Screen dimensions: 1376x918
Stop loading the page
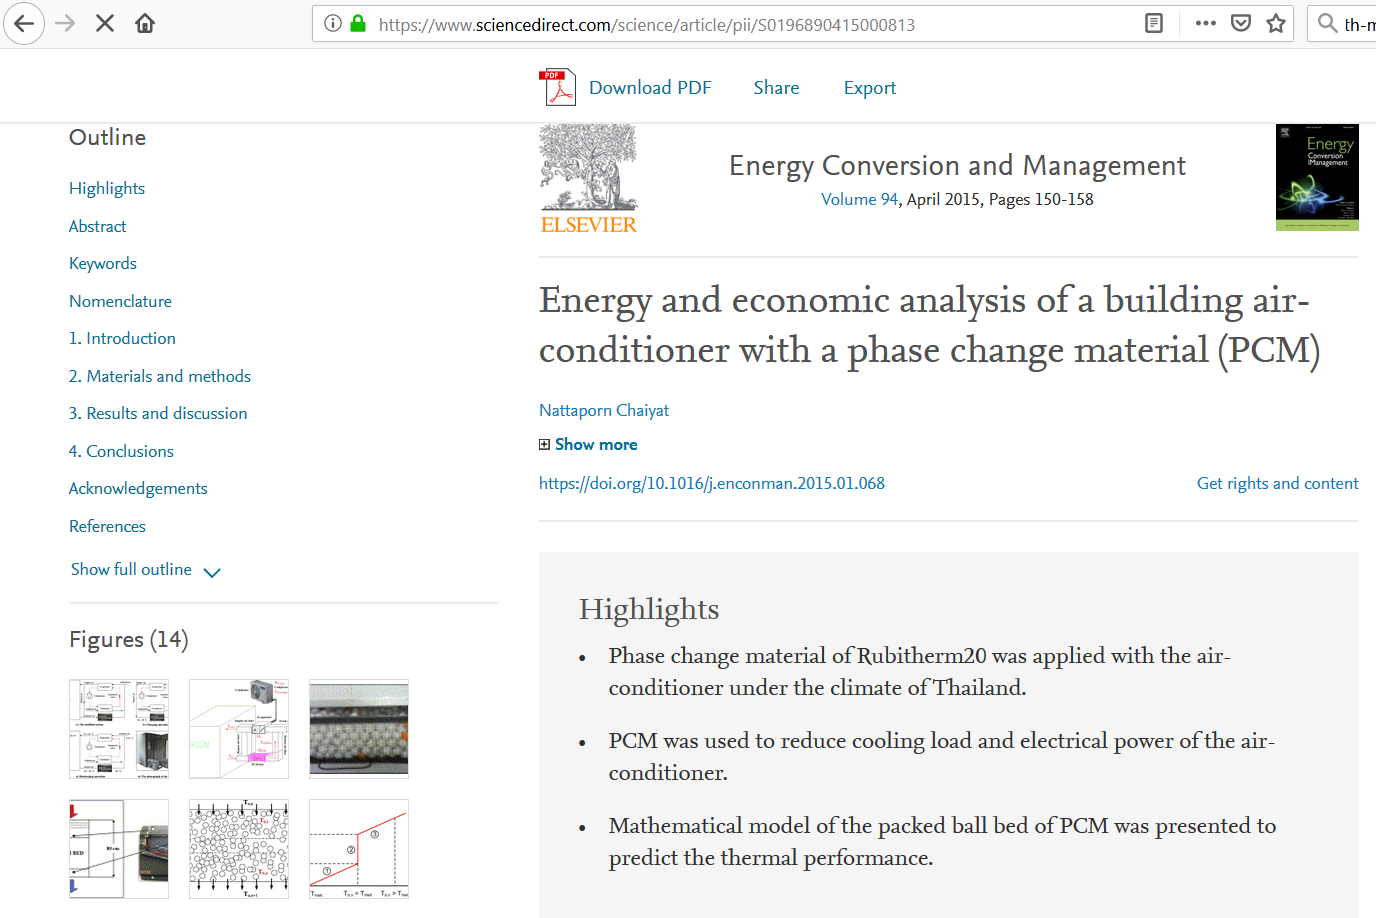tap(105, 23)
